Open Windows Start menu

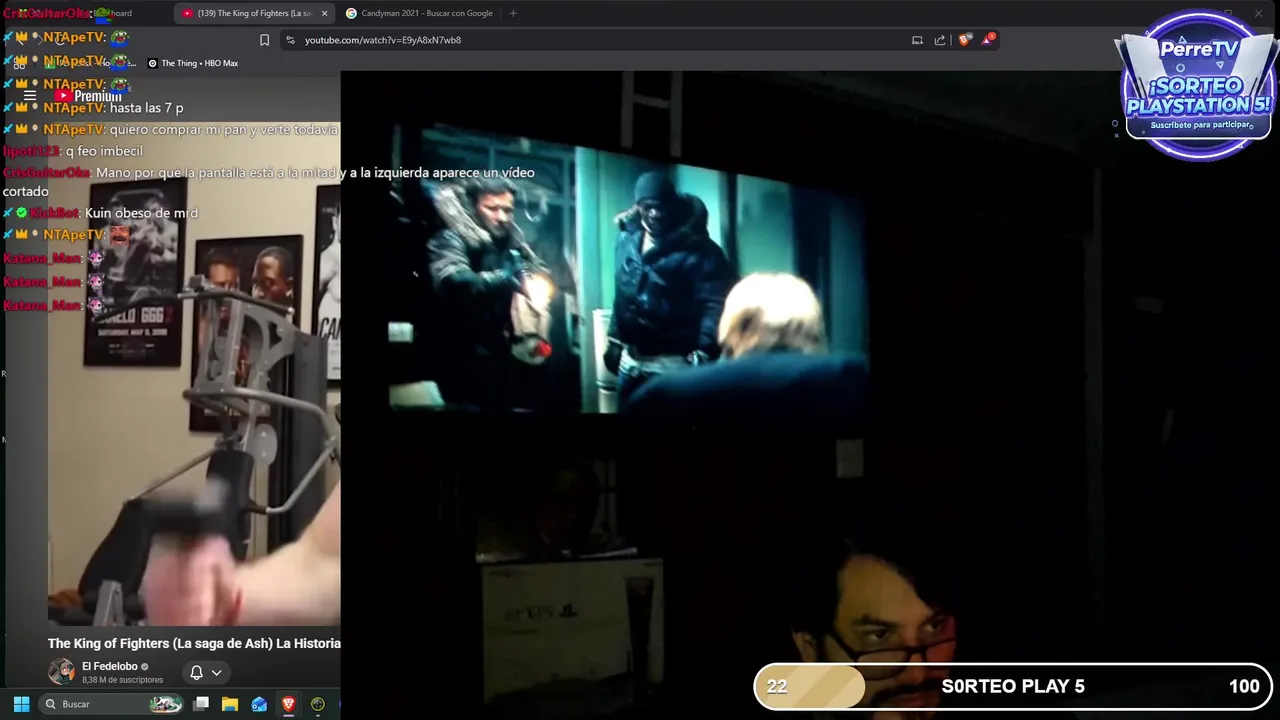(x=21, y=704)
